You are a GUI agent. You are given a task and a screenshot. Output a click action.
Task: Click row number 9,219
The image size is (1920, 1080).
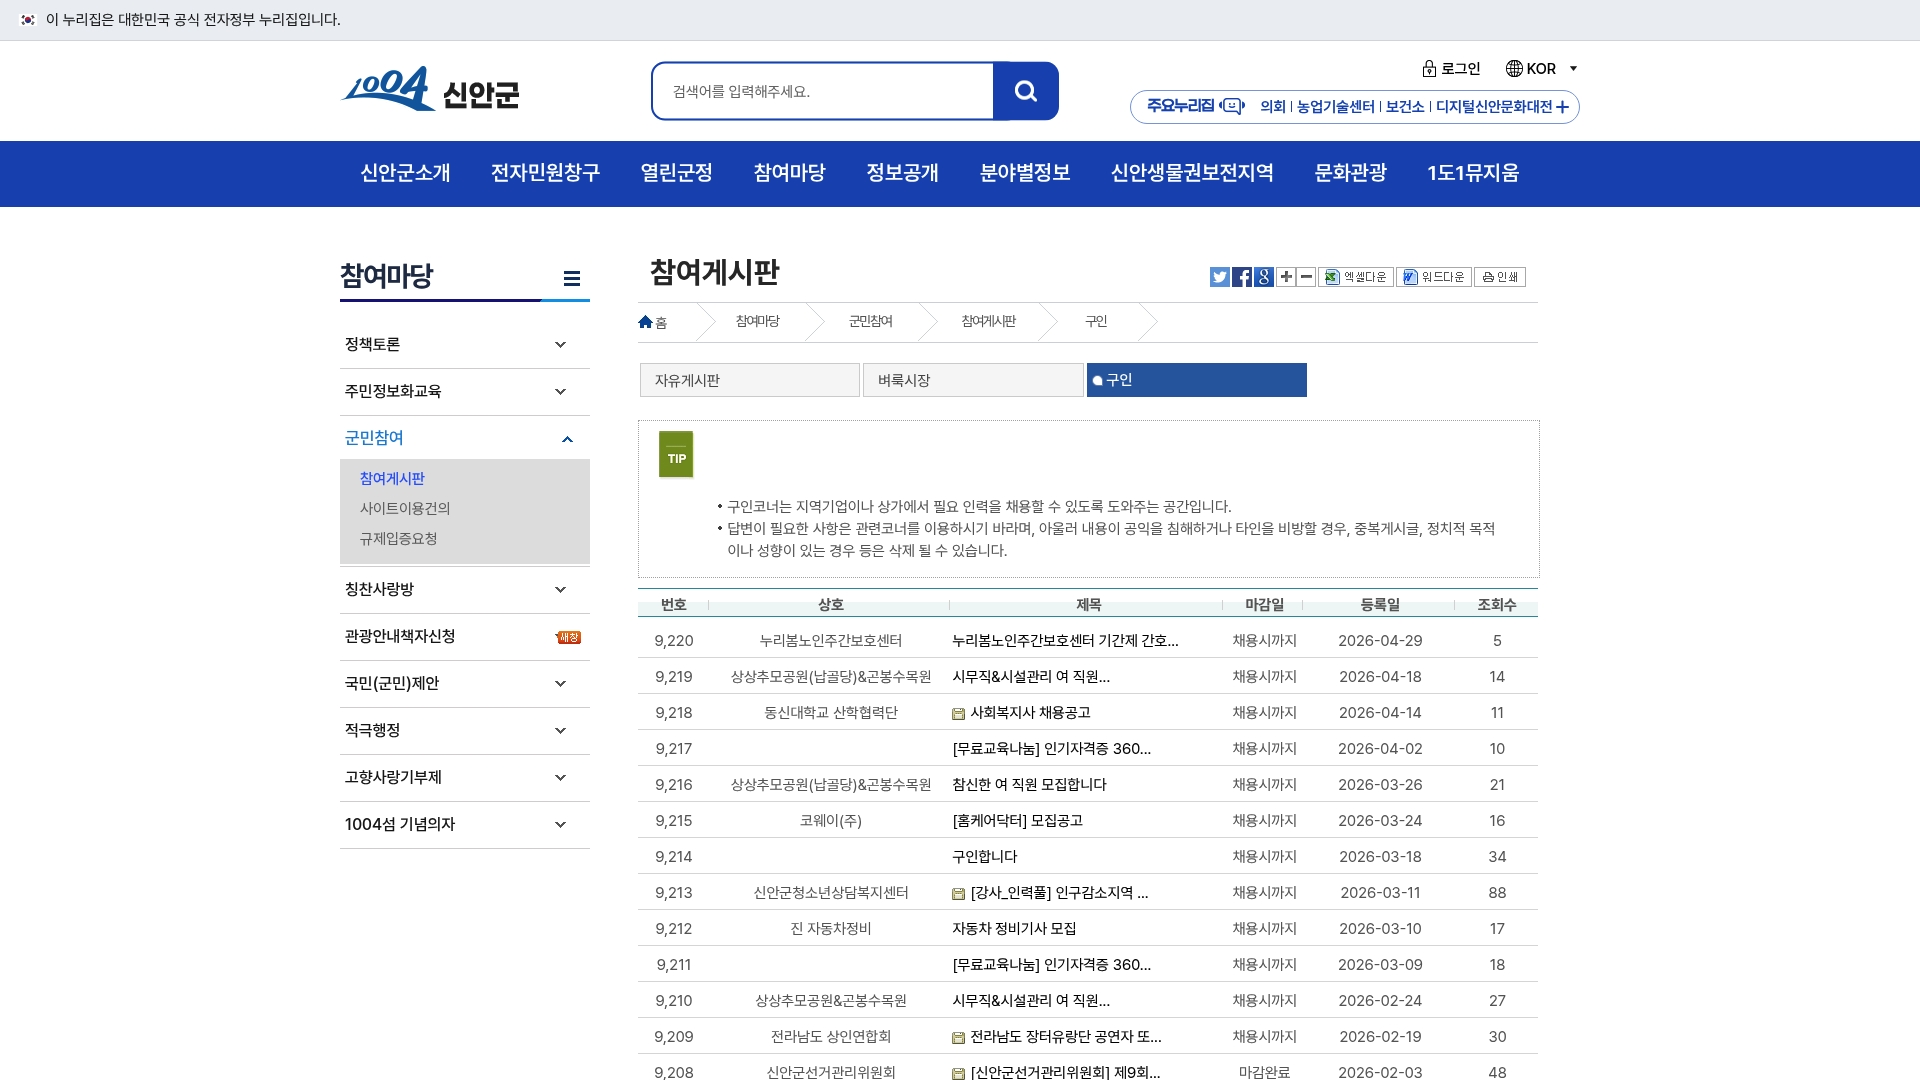(673, 677)
